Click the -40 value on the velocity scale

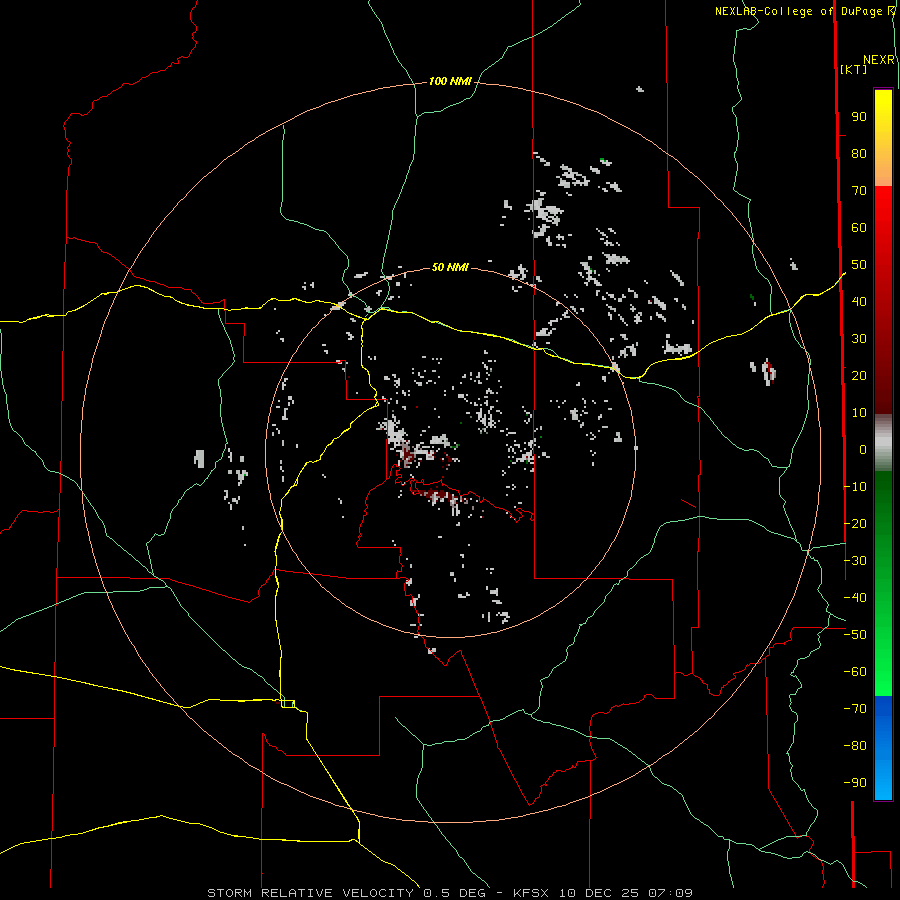click(x=855, y=598)
